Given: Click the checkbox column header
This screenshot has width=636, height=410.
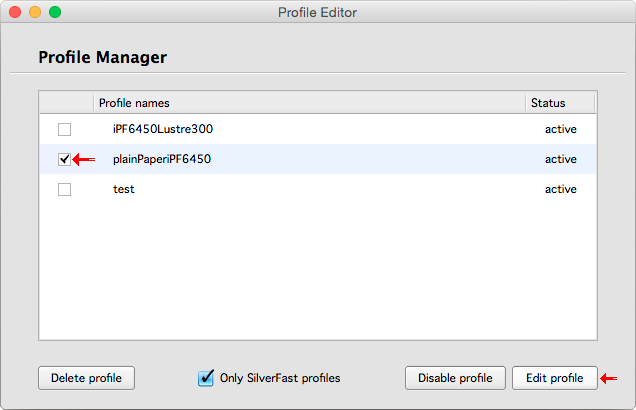Looking at the screenshot, I should coord(66,103).
